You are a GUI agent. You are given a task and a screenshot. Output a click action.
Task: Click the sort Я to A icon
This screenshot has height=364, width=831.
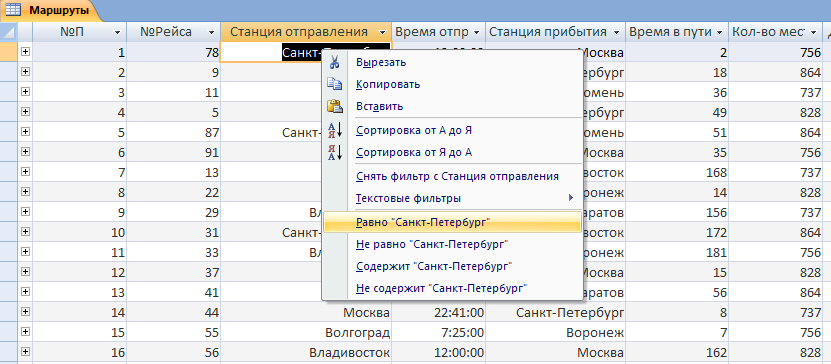tap(334, 153)
